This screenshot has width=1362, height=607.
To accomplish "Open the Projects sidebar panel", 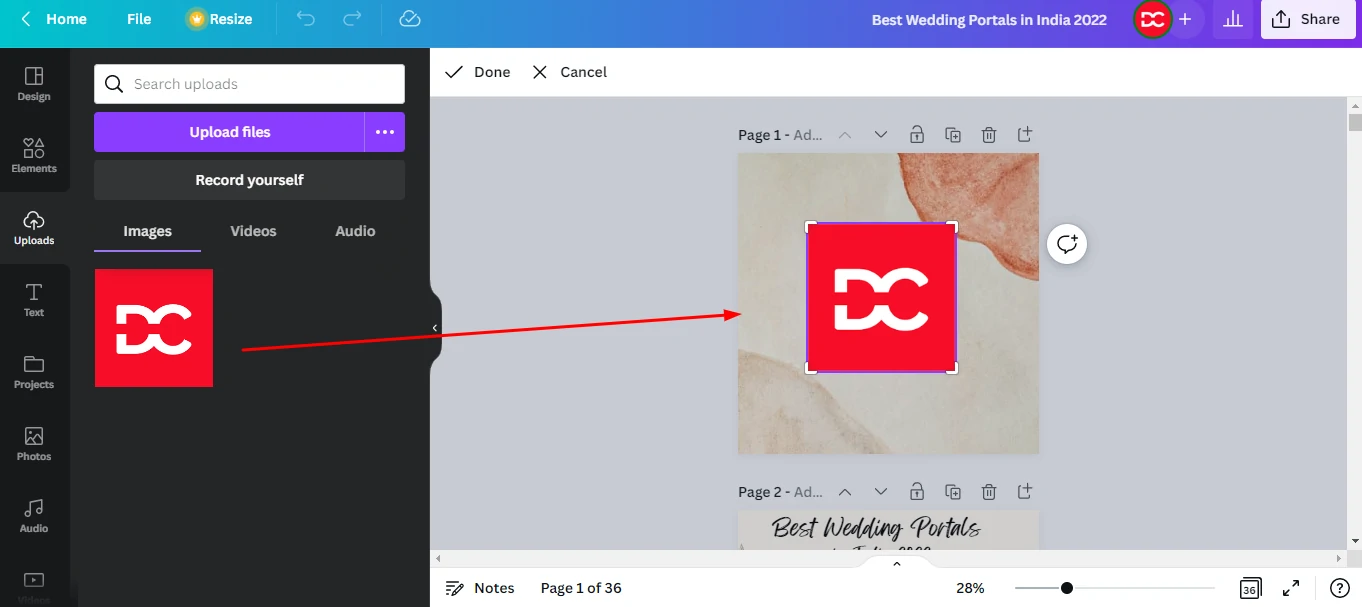I will coord(34,372).
